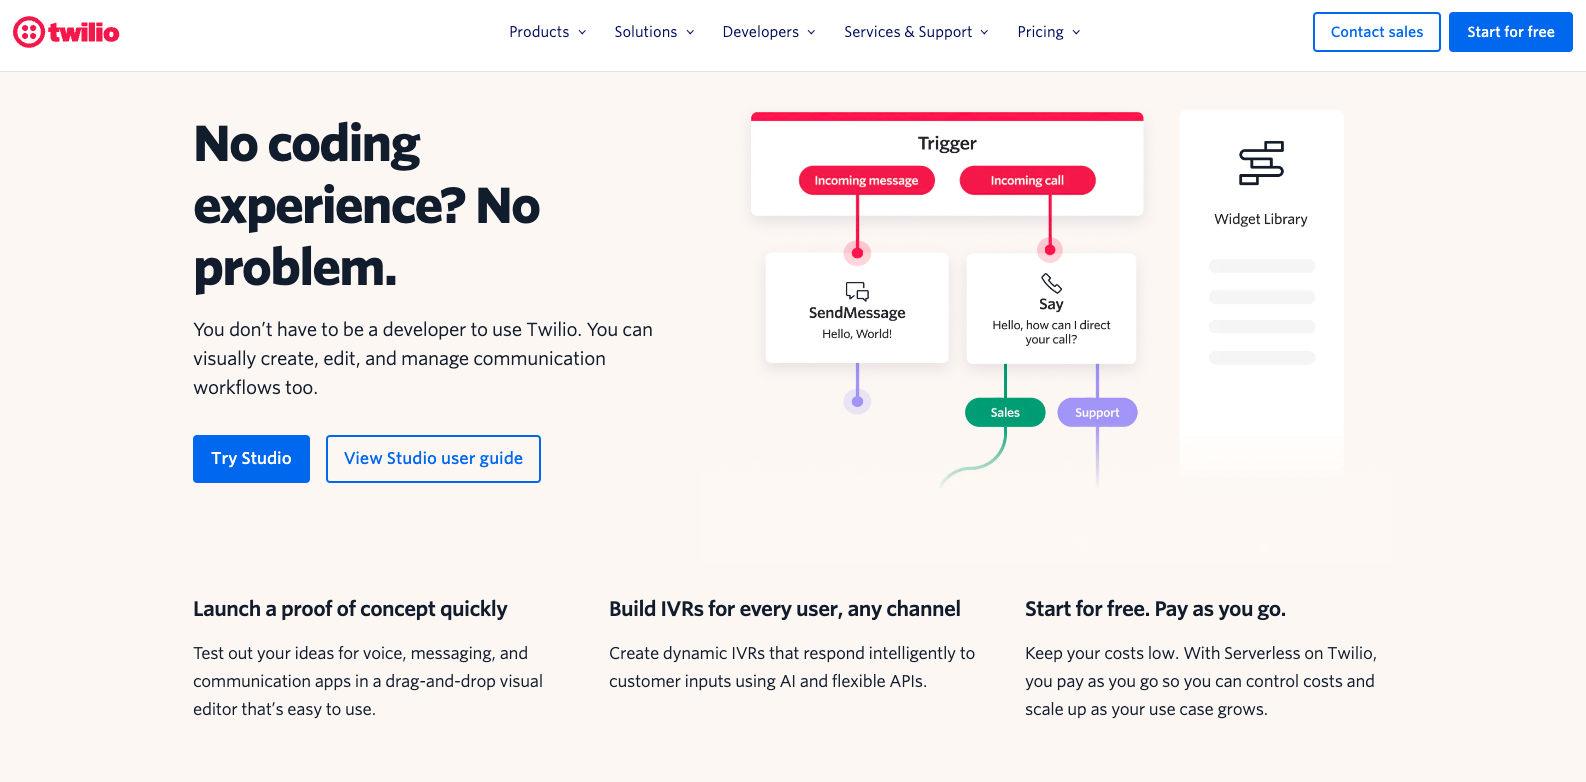
Task: Expand the Solutions dropdown chevron
Action: pos(690,32)
